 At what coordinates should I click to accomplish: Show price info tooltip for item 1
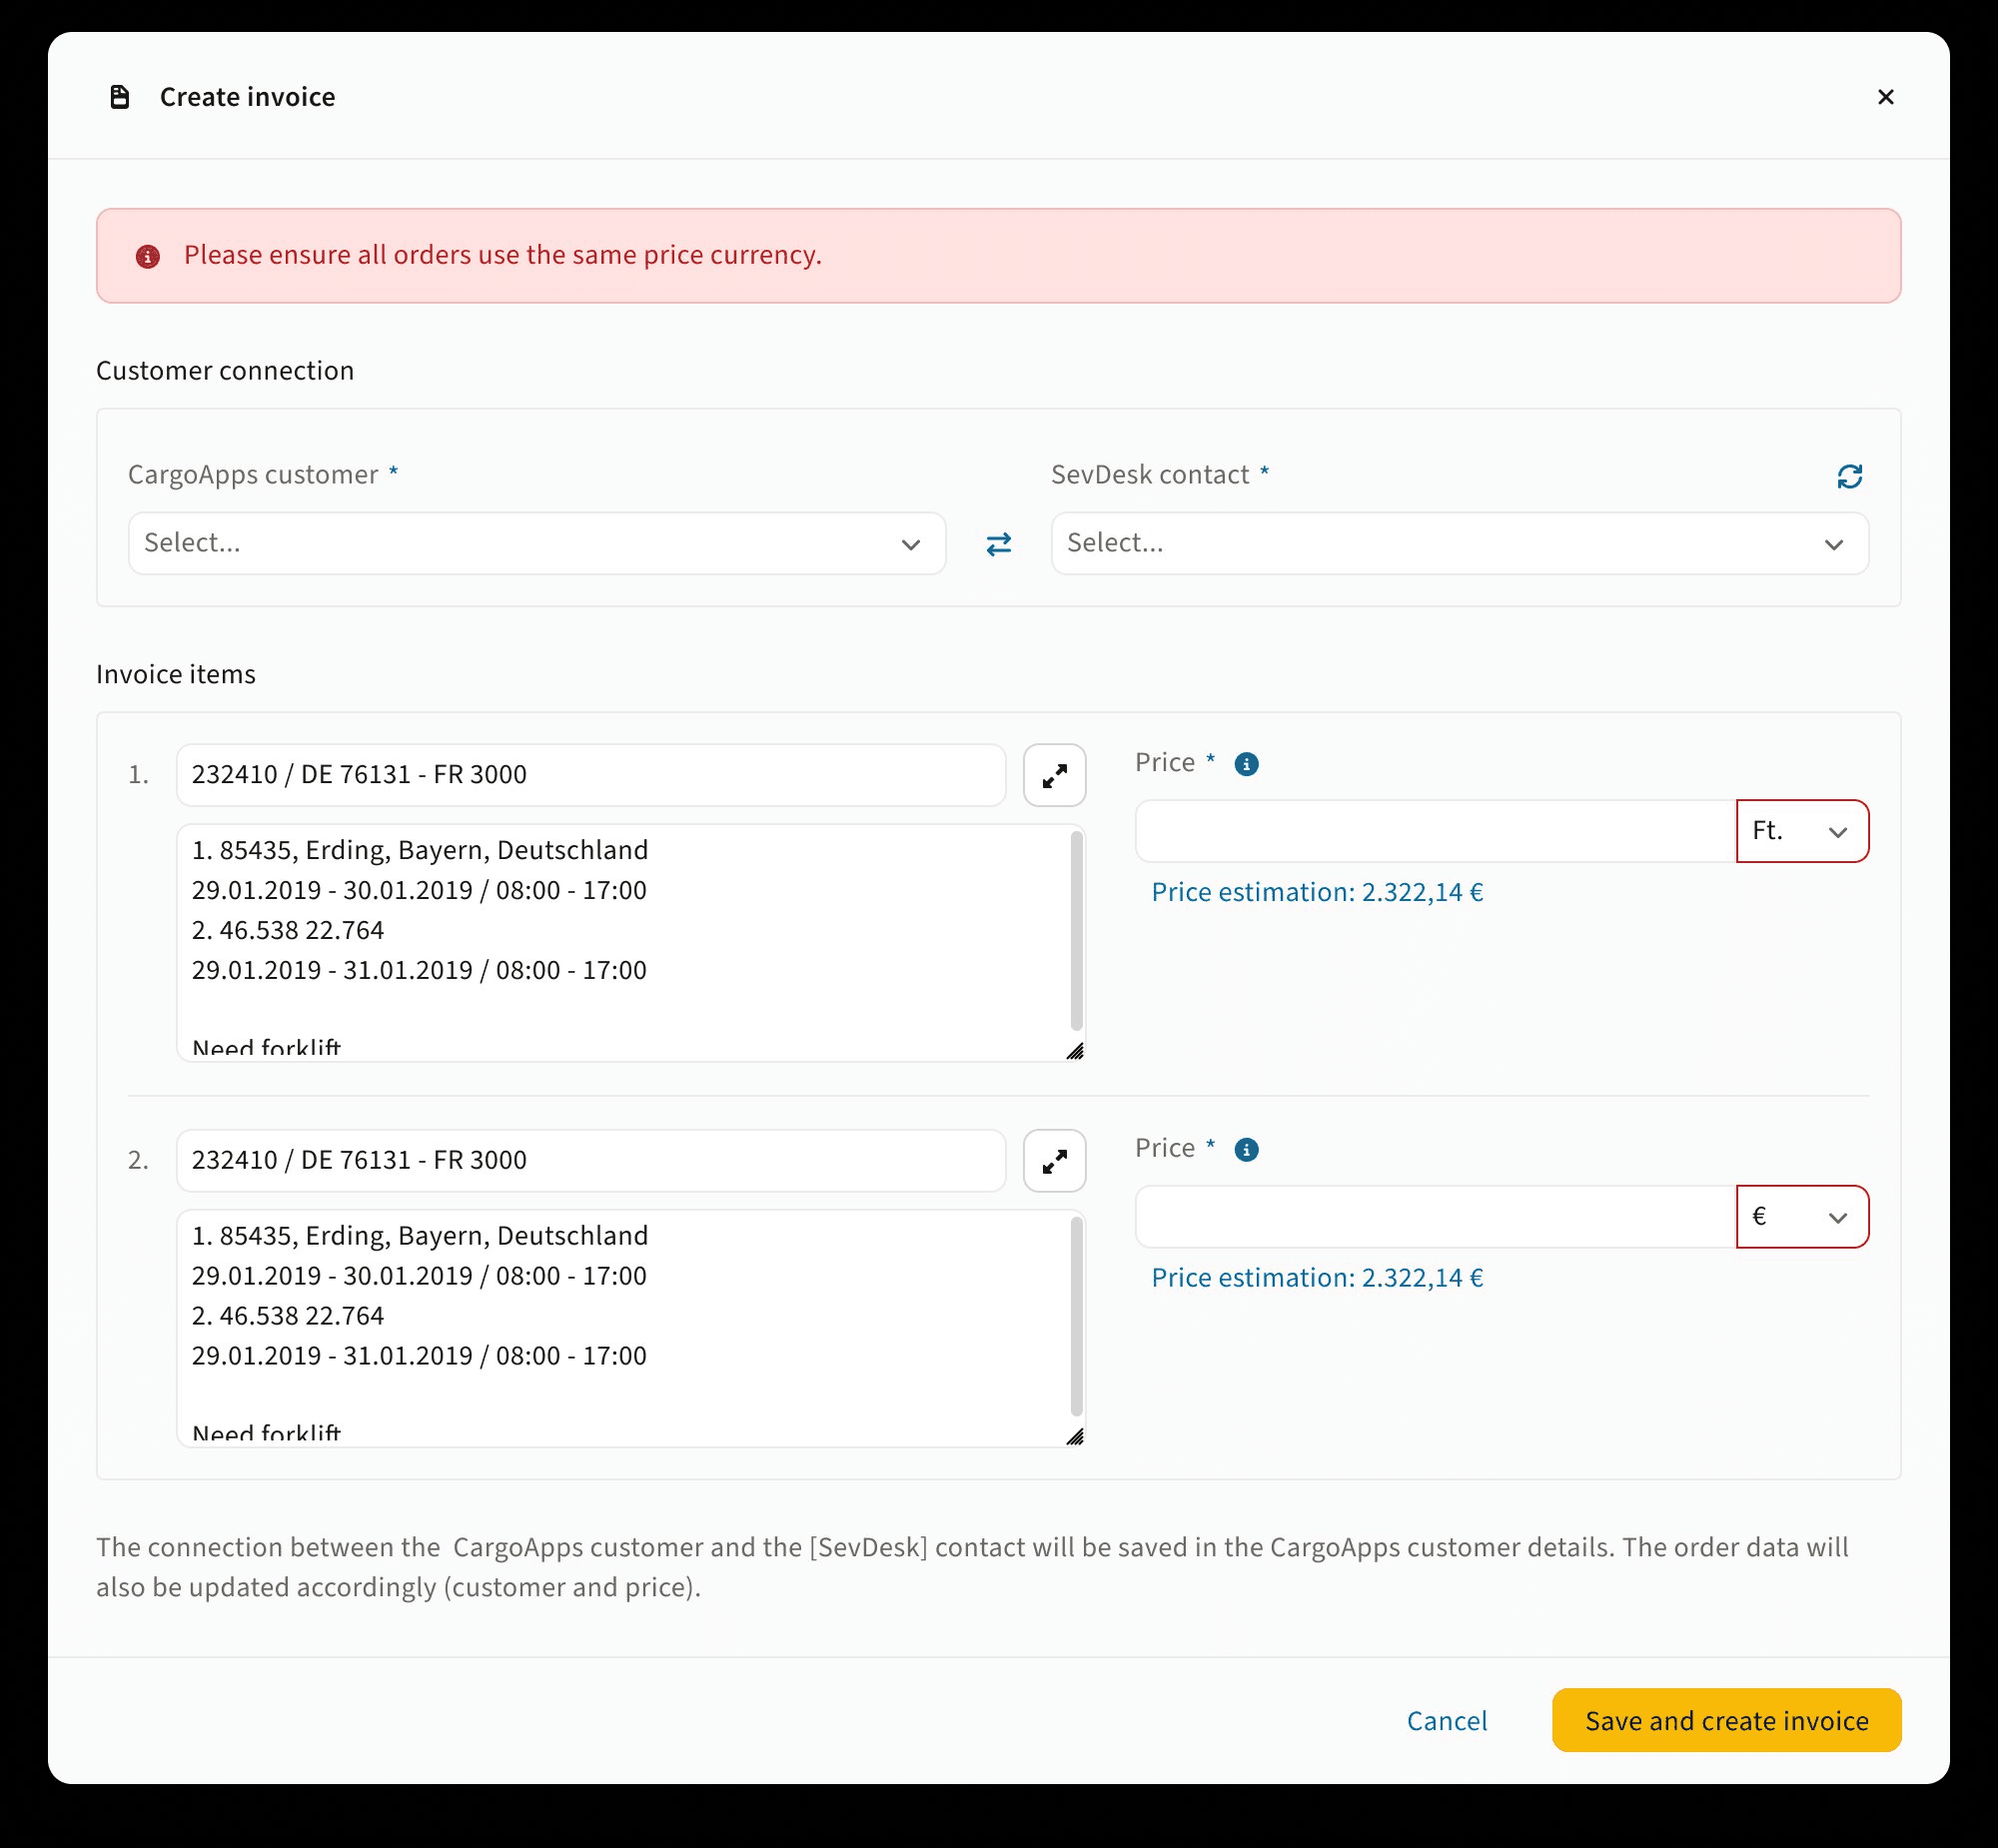[1246, 764]
